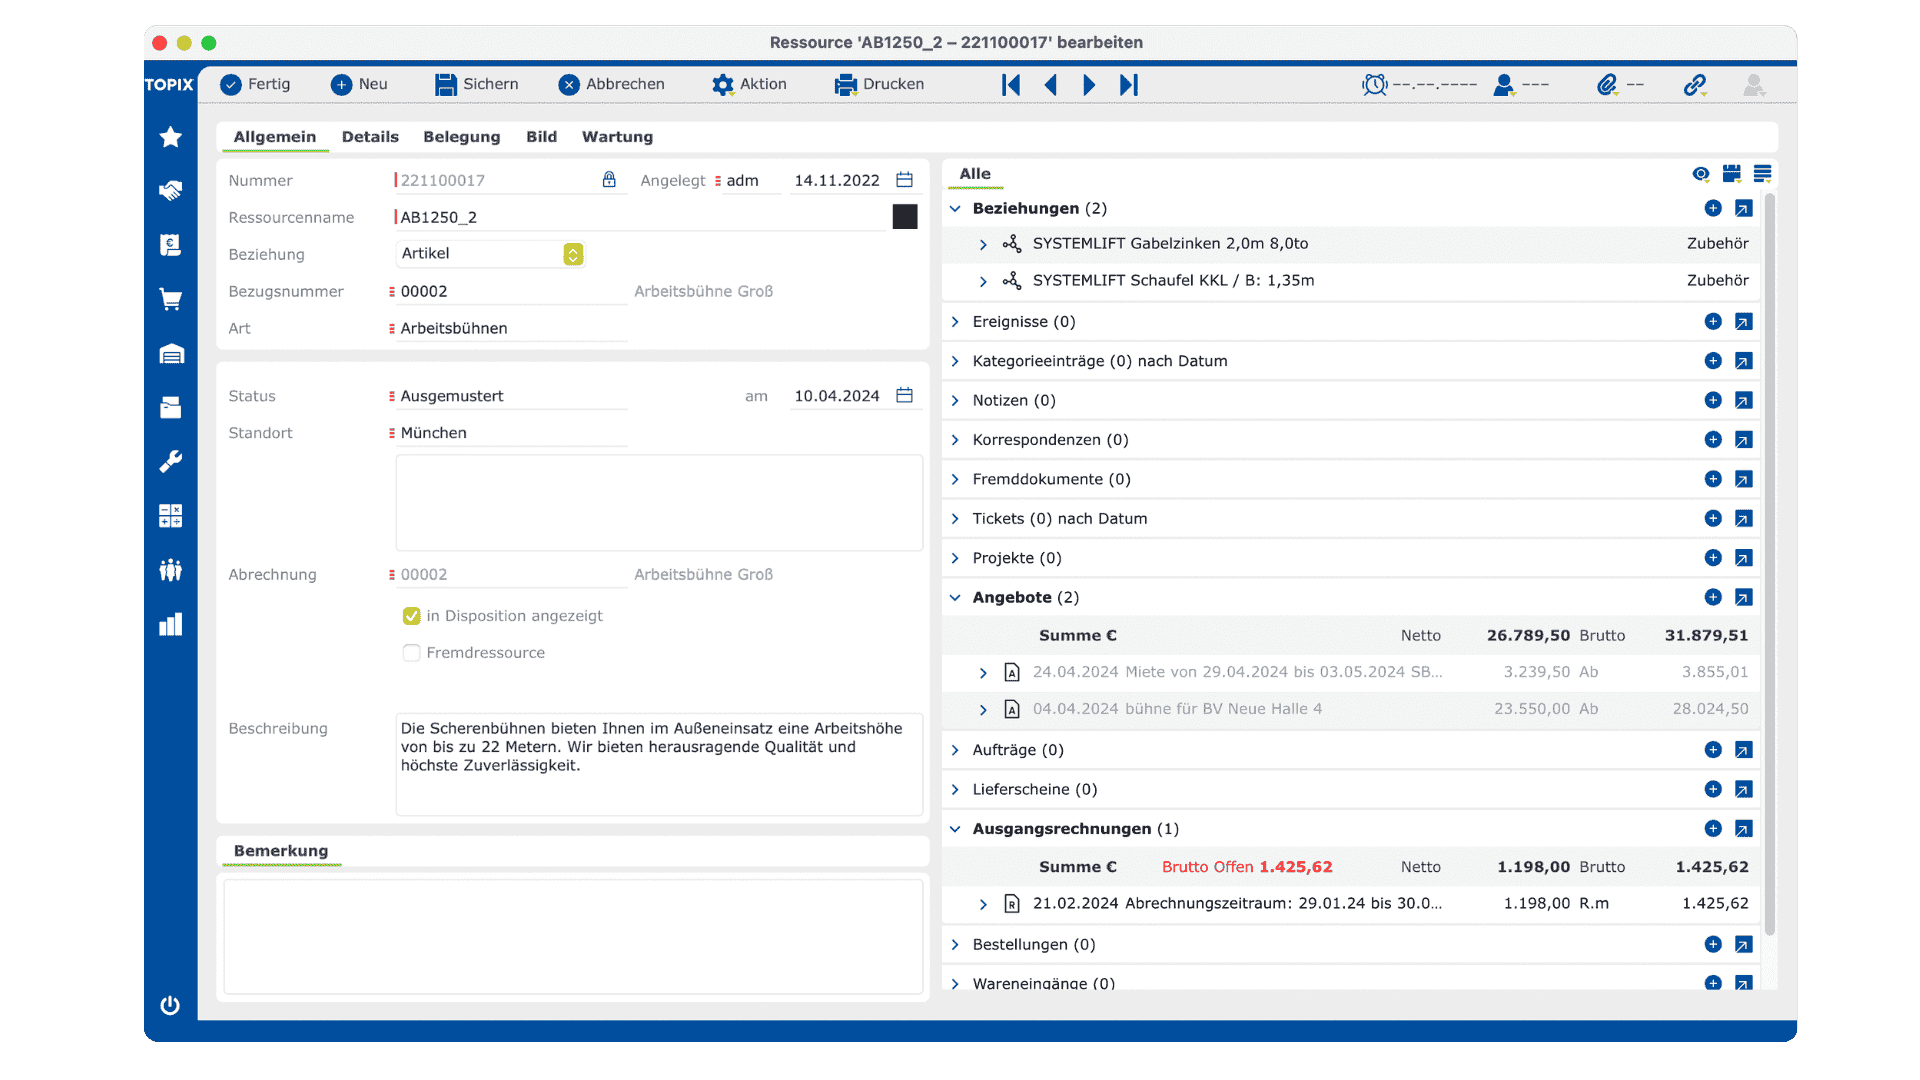This screenshot has width=1920, height=1080.
Task: Open the handshake sidebar module icon
Action: tap(171, 190)
